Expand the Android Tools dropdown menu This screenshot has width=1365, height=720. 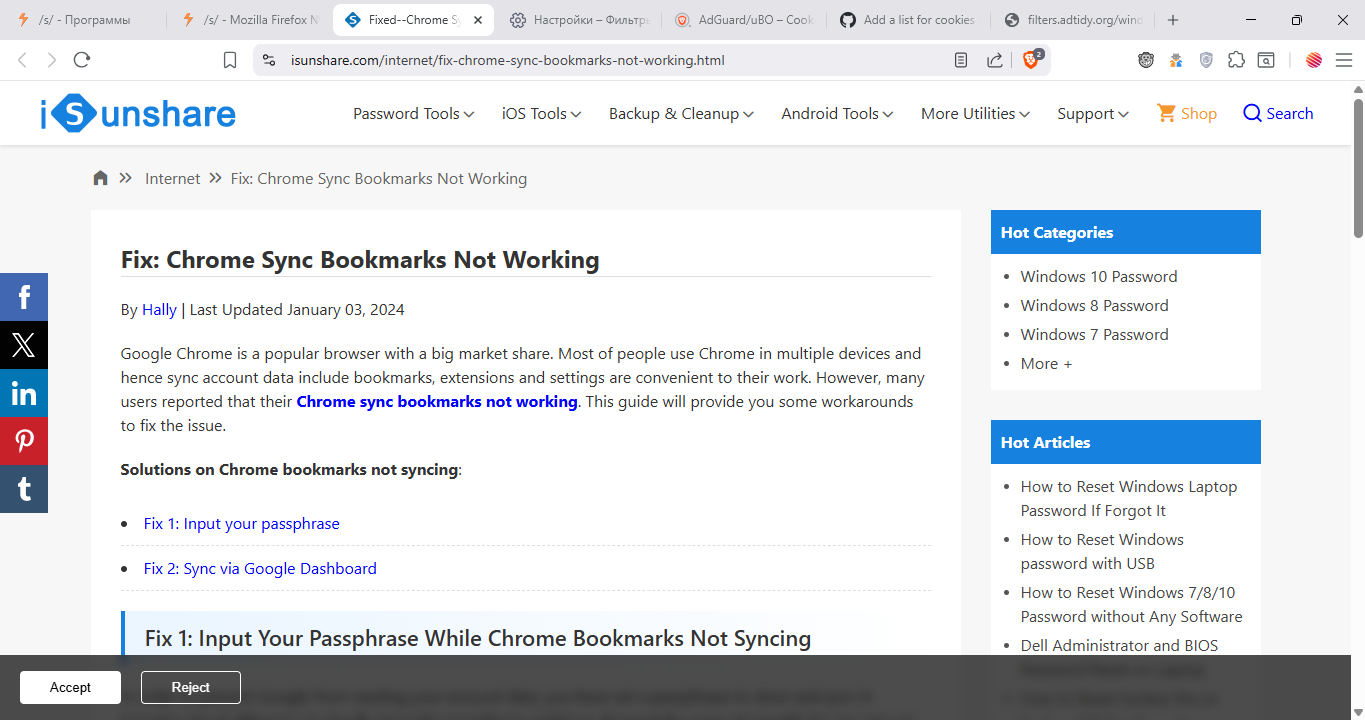coord(837,114)
